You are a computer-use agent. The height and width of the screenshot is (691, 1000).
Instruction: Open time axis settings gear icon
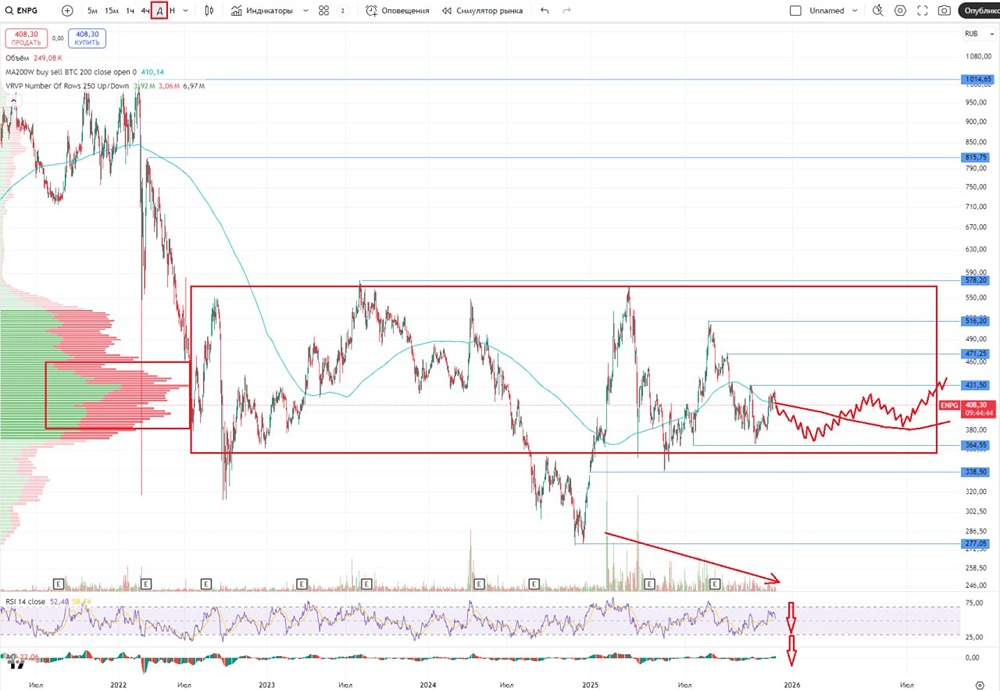pyautogui.click(x=980, y=685)
